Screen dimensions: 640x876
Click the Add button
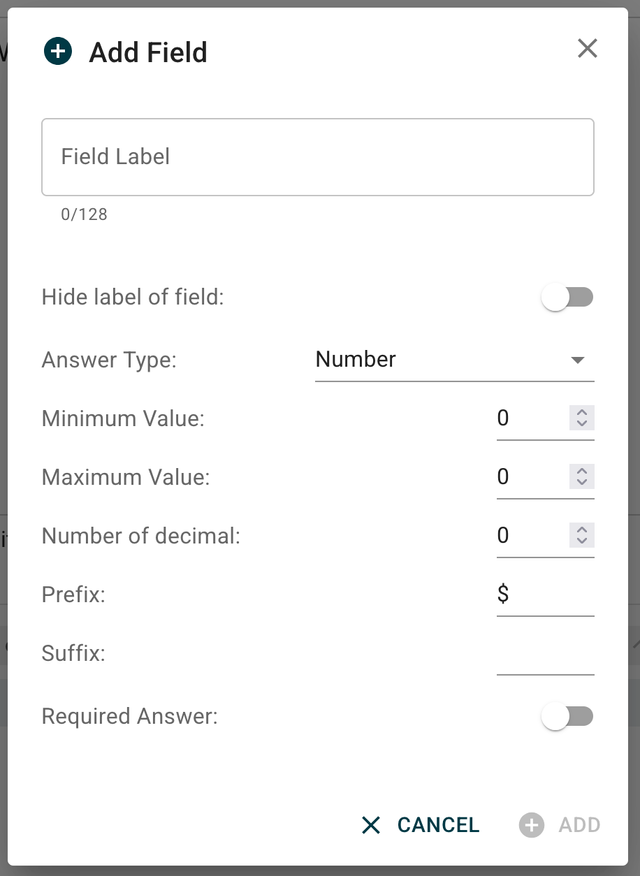(x=560, y=825)
